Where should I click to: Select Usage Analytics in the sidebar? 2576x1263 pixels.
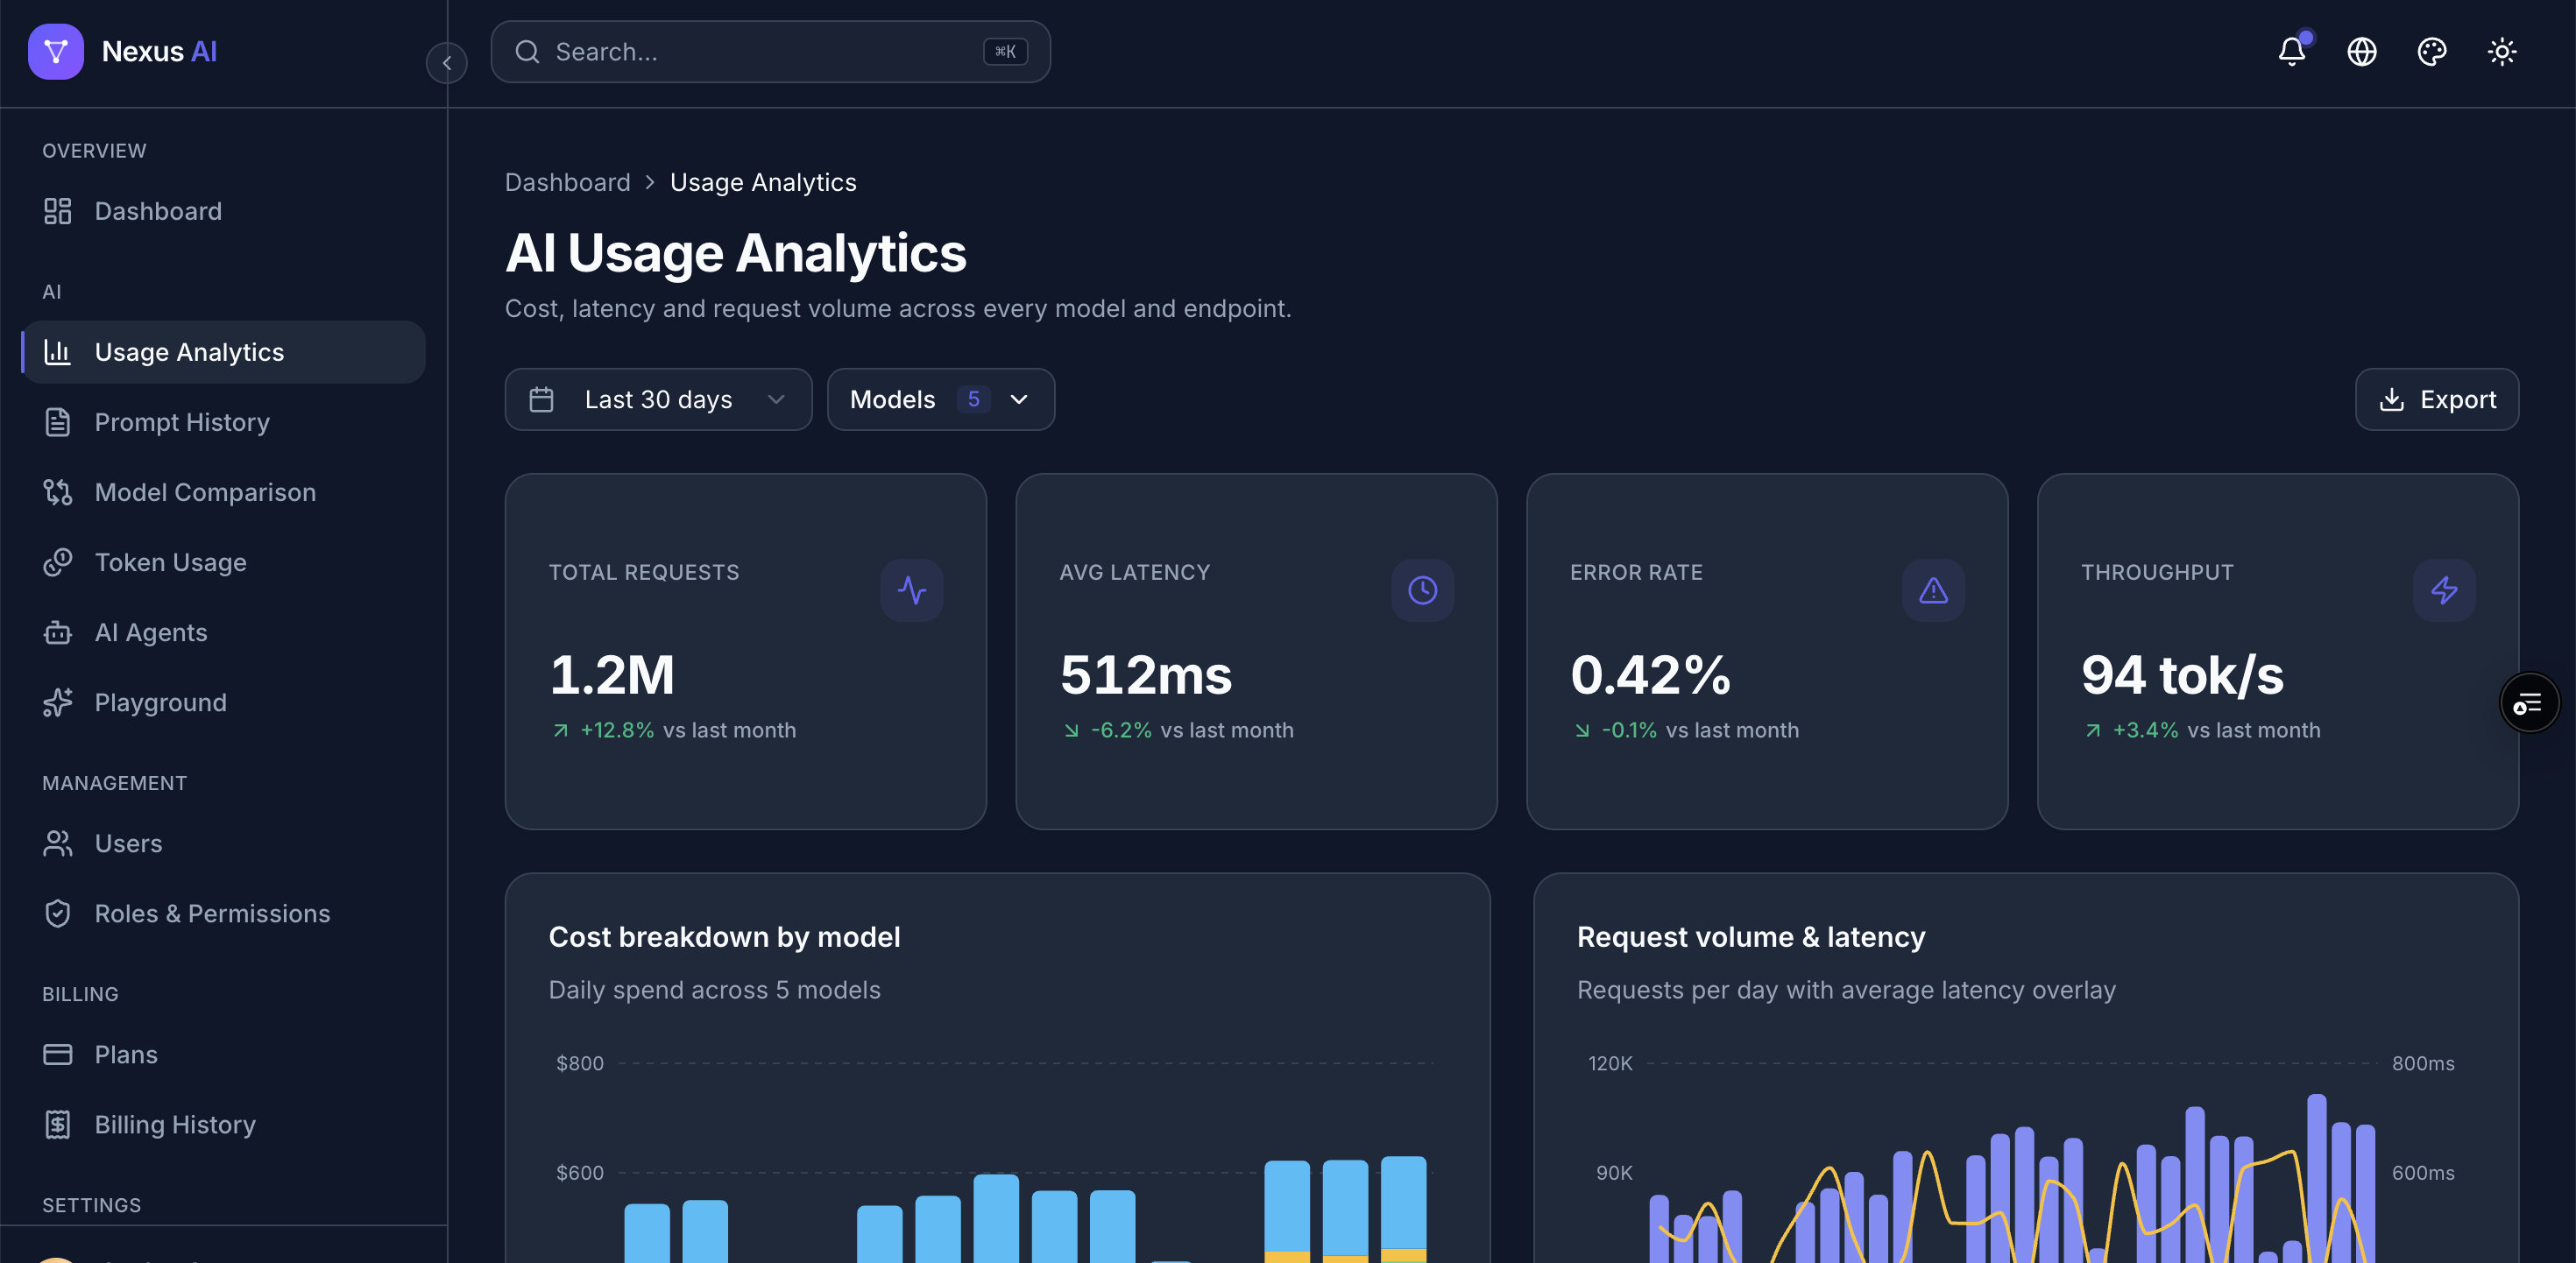(223, 352)
